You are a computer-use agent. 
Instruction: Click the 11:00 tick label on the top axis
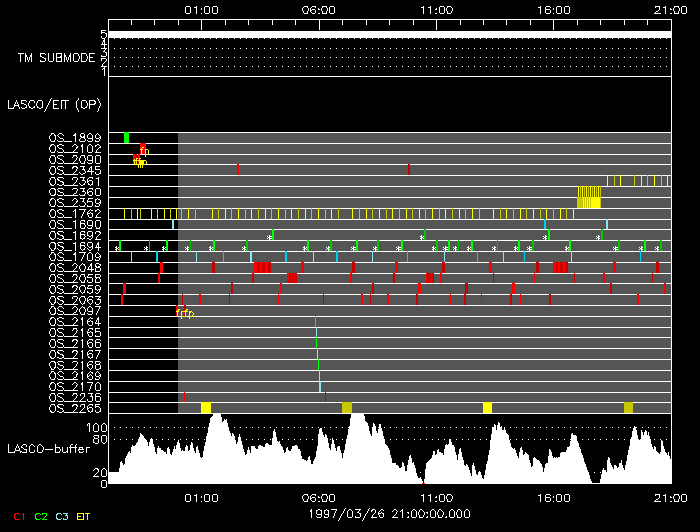tap(435, 9)
